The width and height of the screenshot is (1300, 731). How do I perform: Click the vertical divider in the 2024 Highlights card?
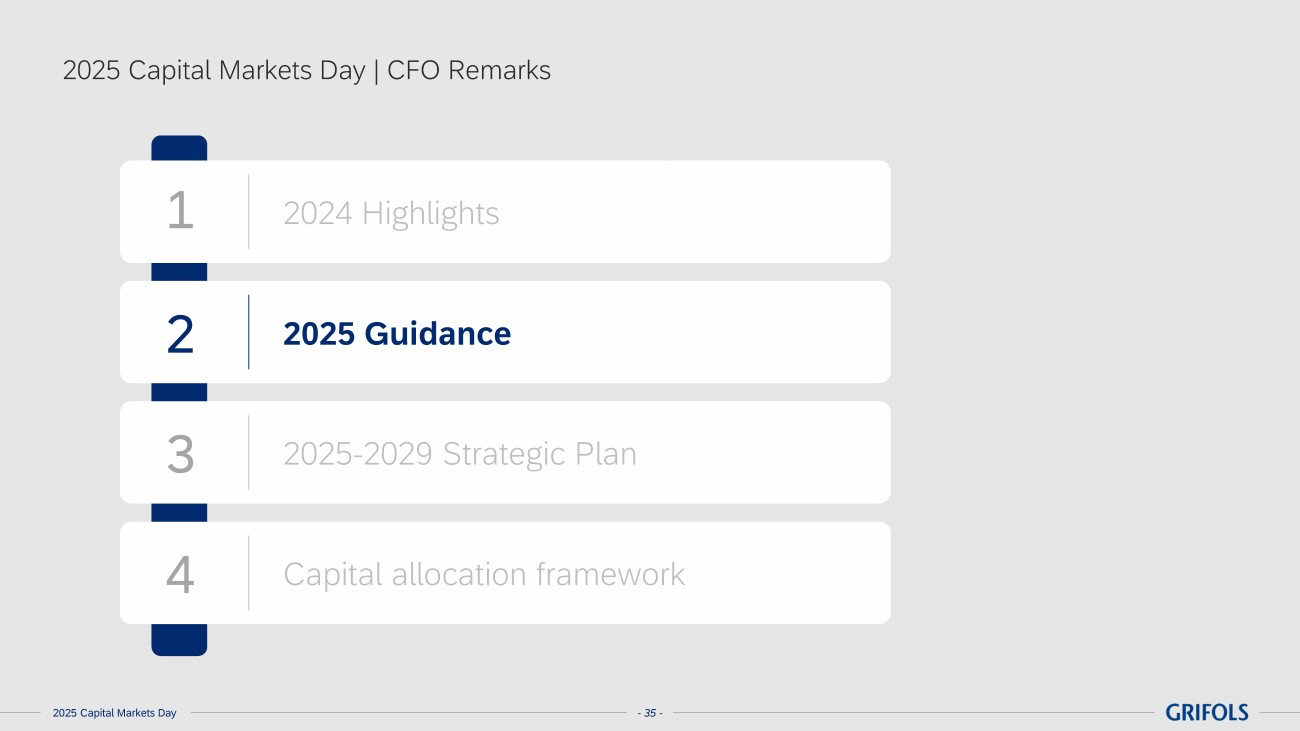(x=249, y=212)
